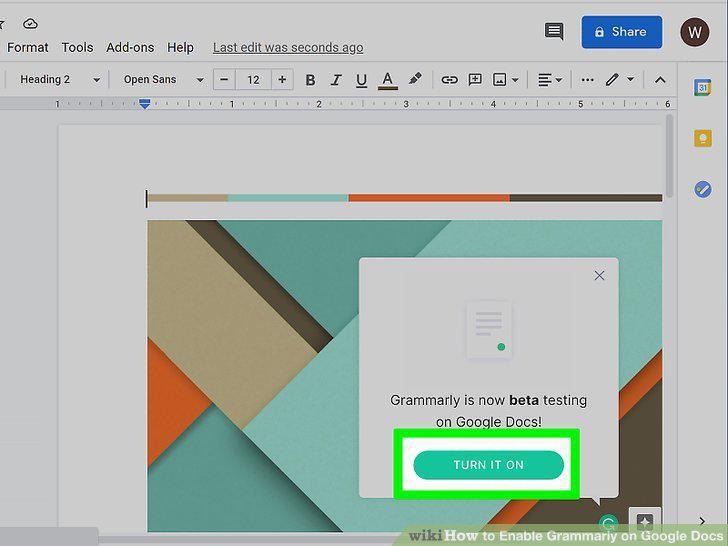Toggle italic formatting
Image resolution: width=728 pixels, height=546 pixels.
pos(336,80)
